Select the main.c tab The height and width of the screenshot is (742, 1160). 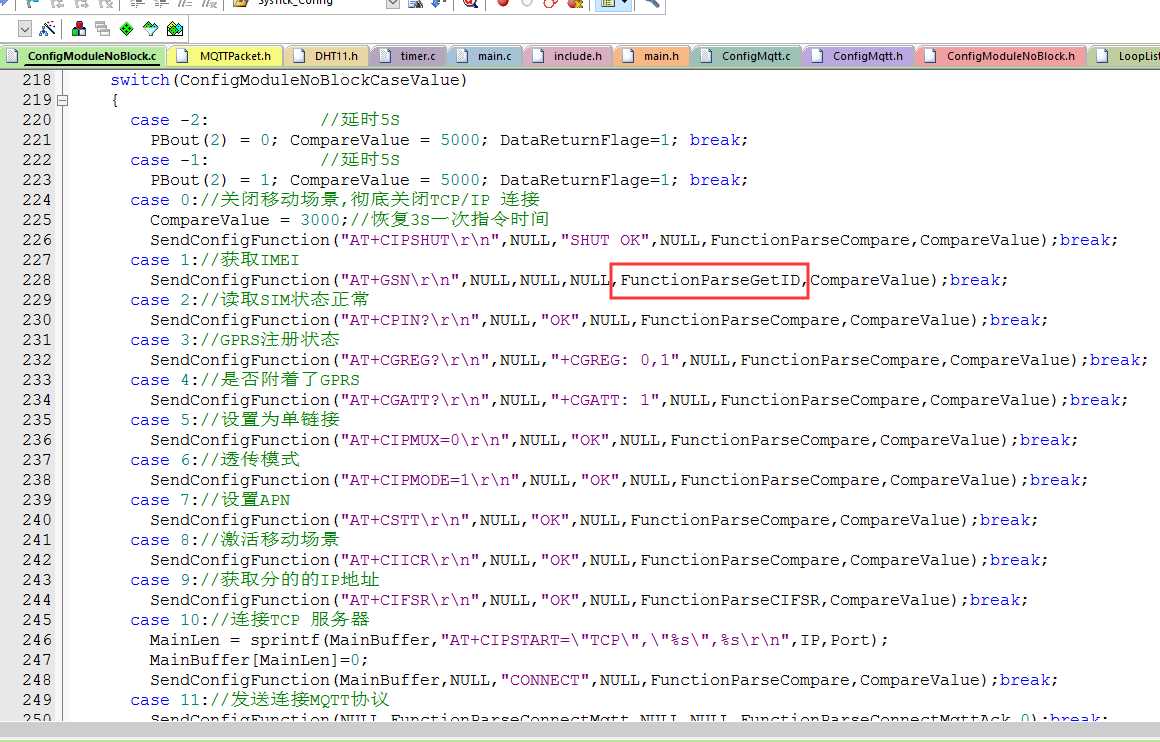(x=485, y=56)
